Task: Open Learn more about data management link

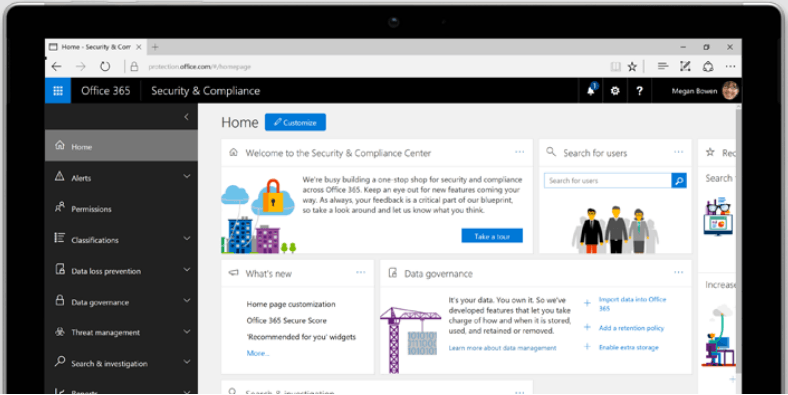Action: 503,348
